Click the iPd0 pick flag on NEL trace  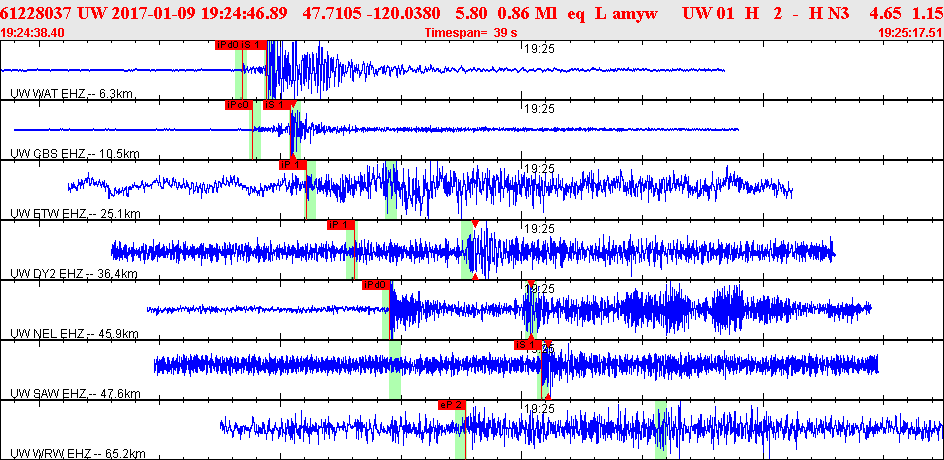pyautogui.click(x=375, y=285)
